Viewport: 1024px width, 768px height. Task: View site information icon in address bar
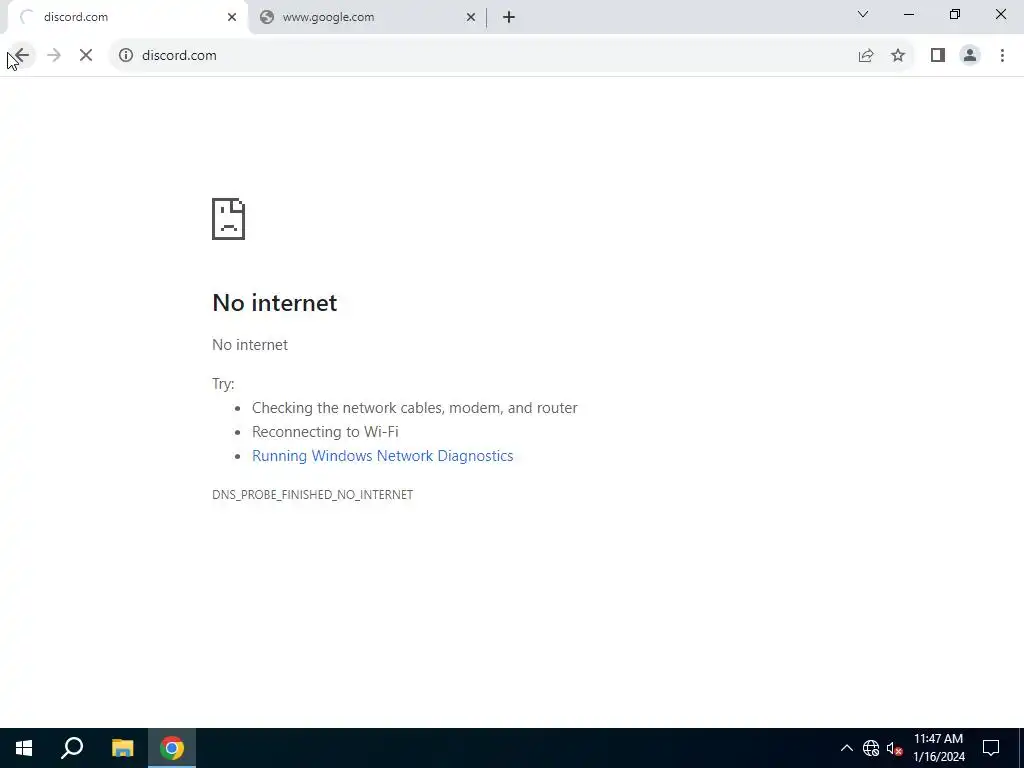point(125,56)
